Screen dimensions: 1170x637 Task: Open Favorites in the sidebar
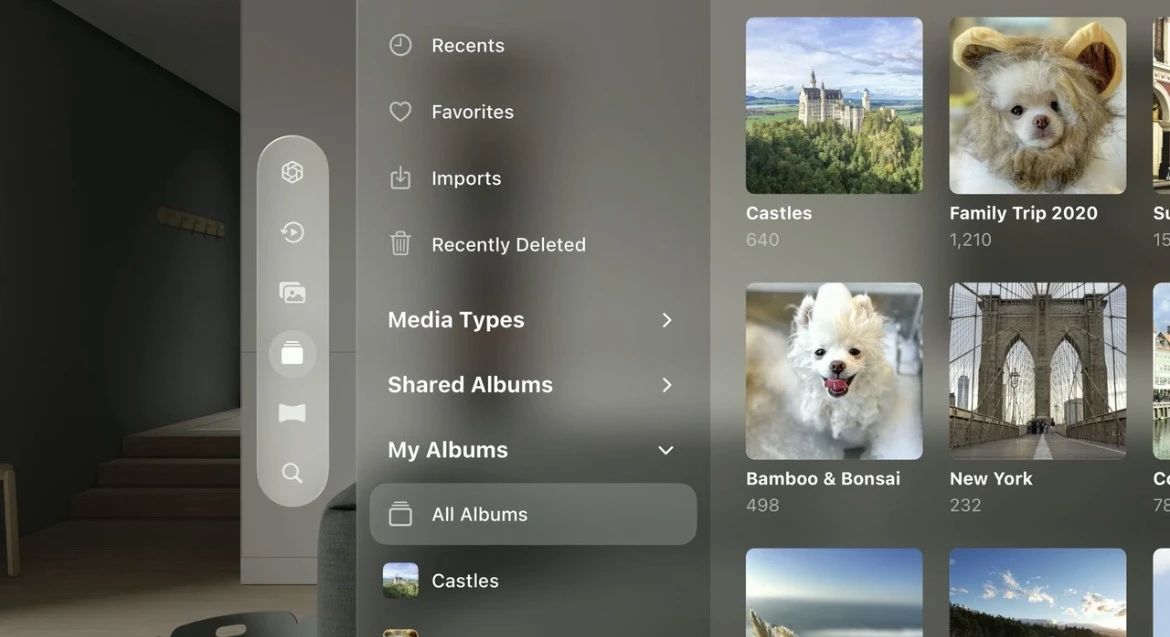click(534, 112)
